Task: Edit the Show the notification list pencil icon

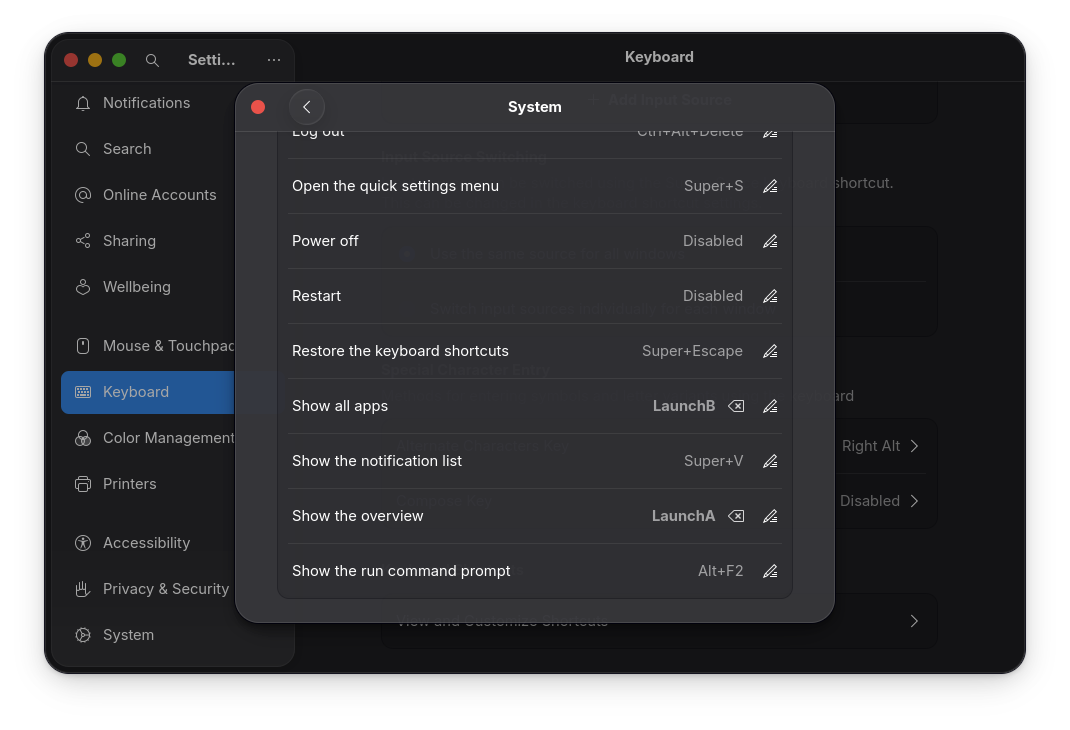Action: point(770,461)
